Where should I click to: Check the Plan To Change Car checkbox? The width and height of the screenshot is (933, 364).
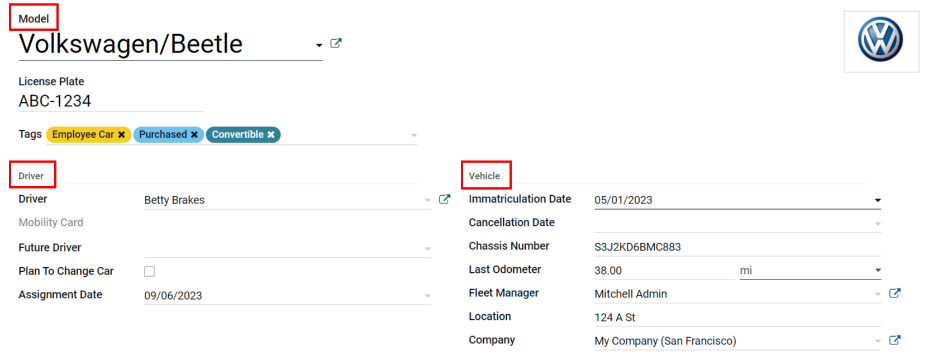pyautogui.click(x=149, y=271)
